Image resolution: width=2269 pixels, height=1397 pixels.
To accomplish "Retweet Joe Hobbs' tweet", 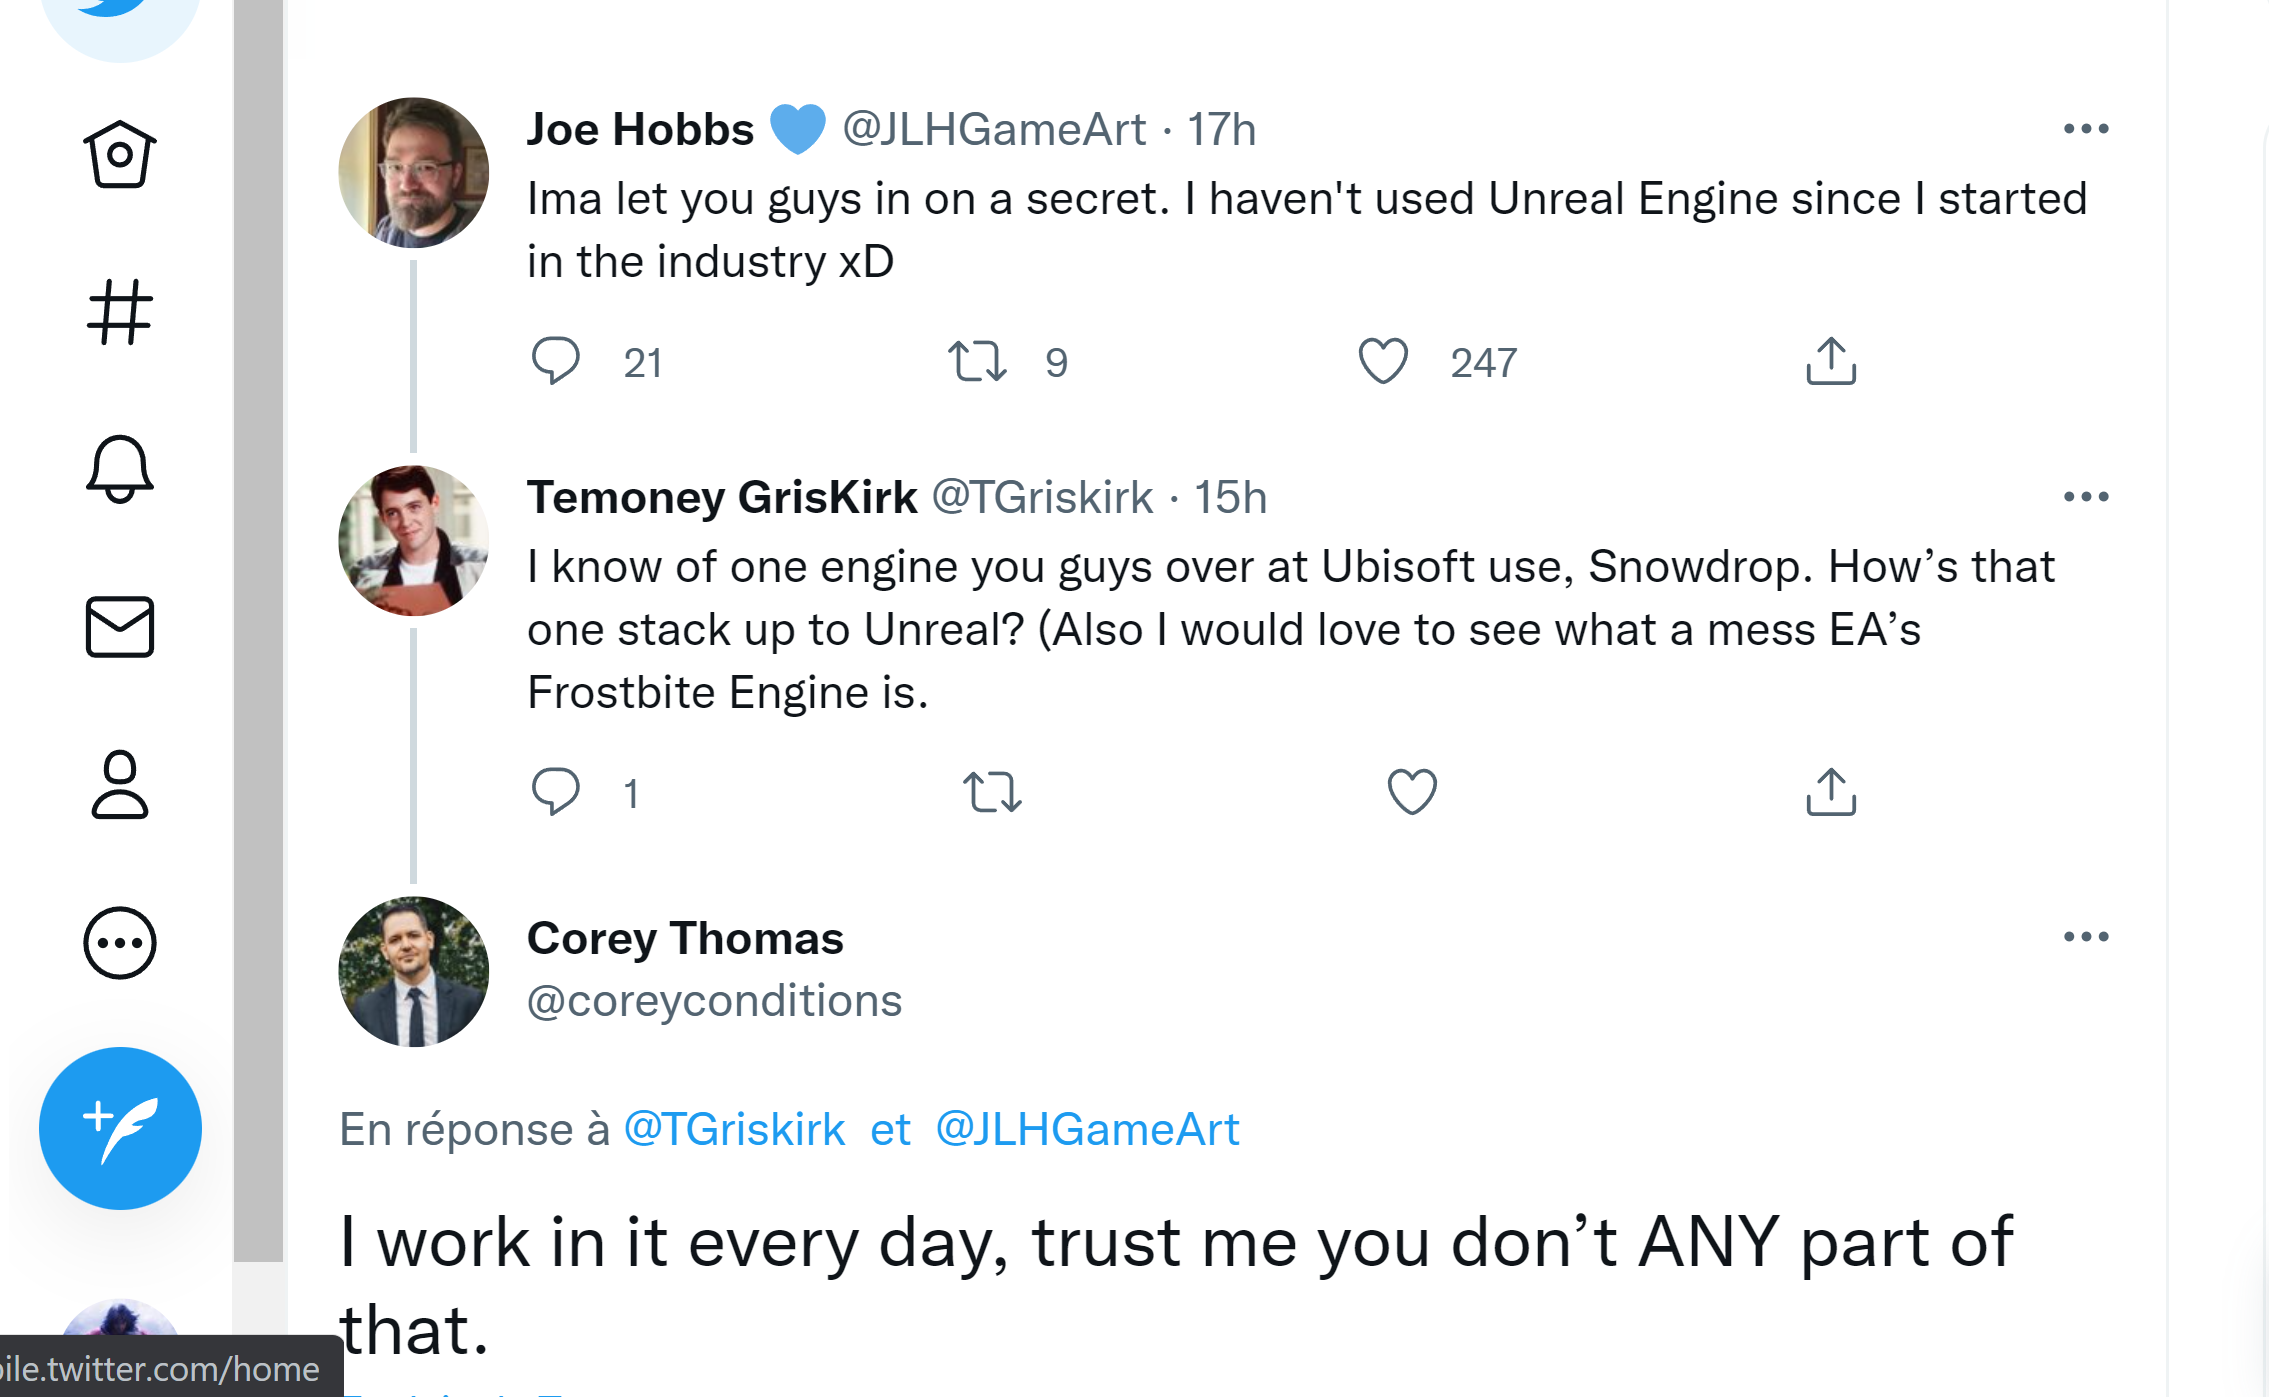I will [977, 361].
